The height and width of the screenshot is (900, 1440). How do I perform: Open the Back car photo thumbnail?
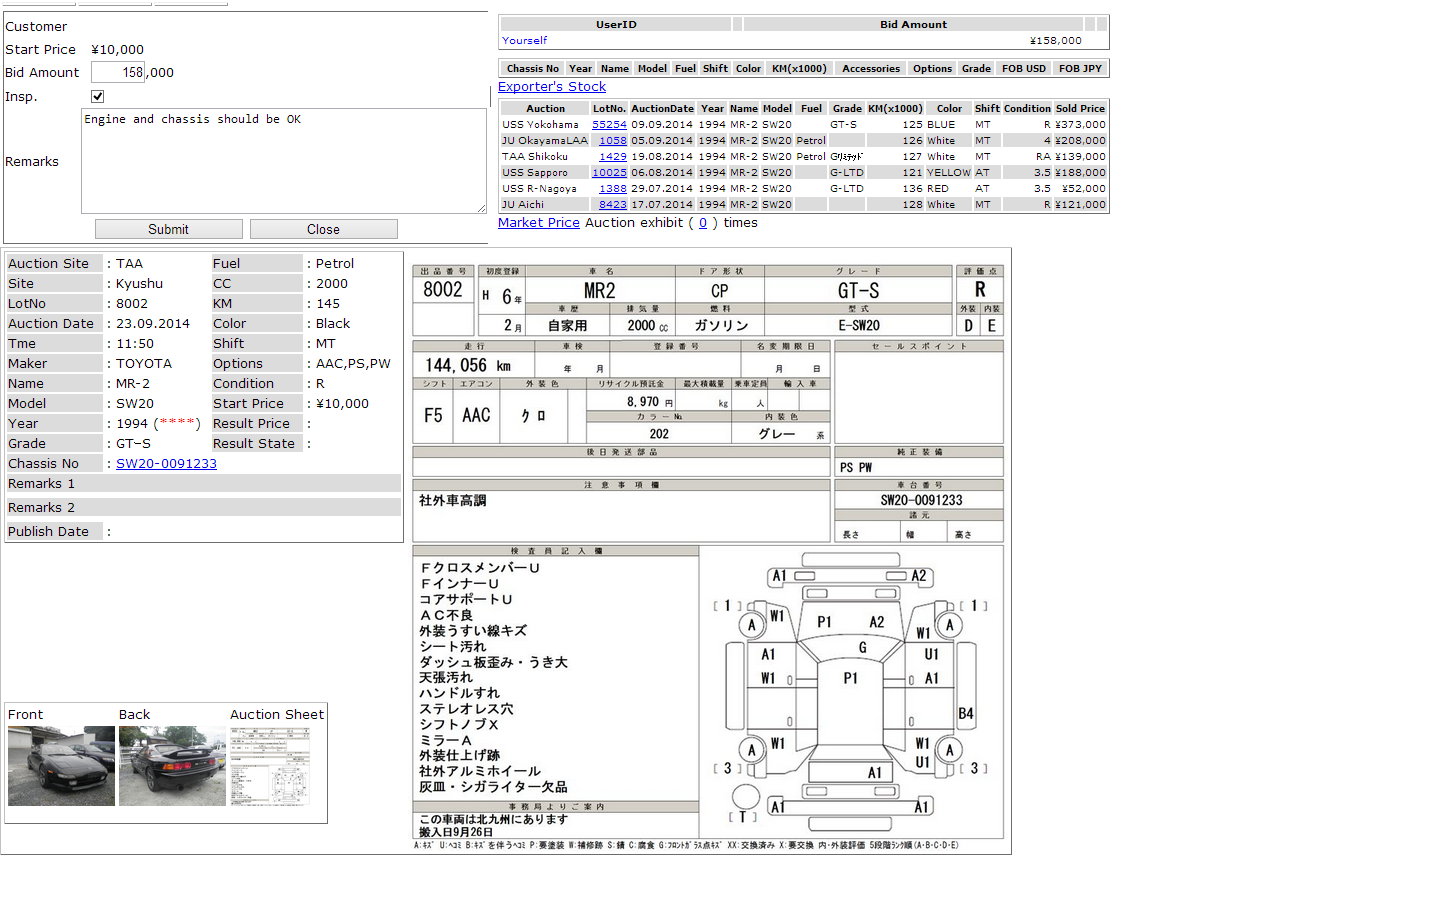(x=172, y=766)
